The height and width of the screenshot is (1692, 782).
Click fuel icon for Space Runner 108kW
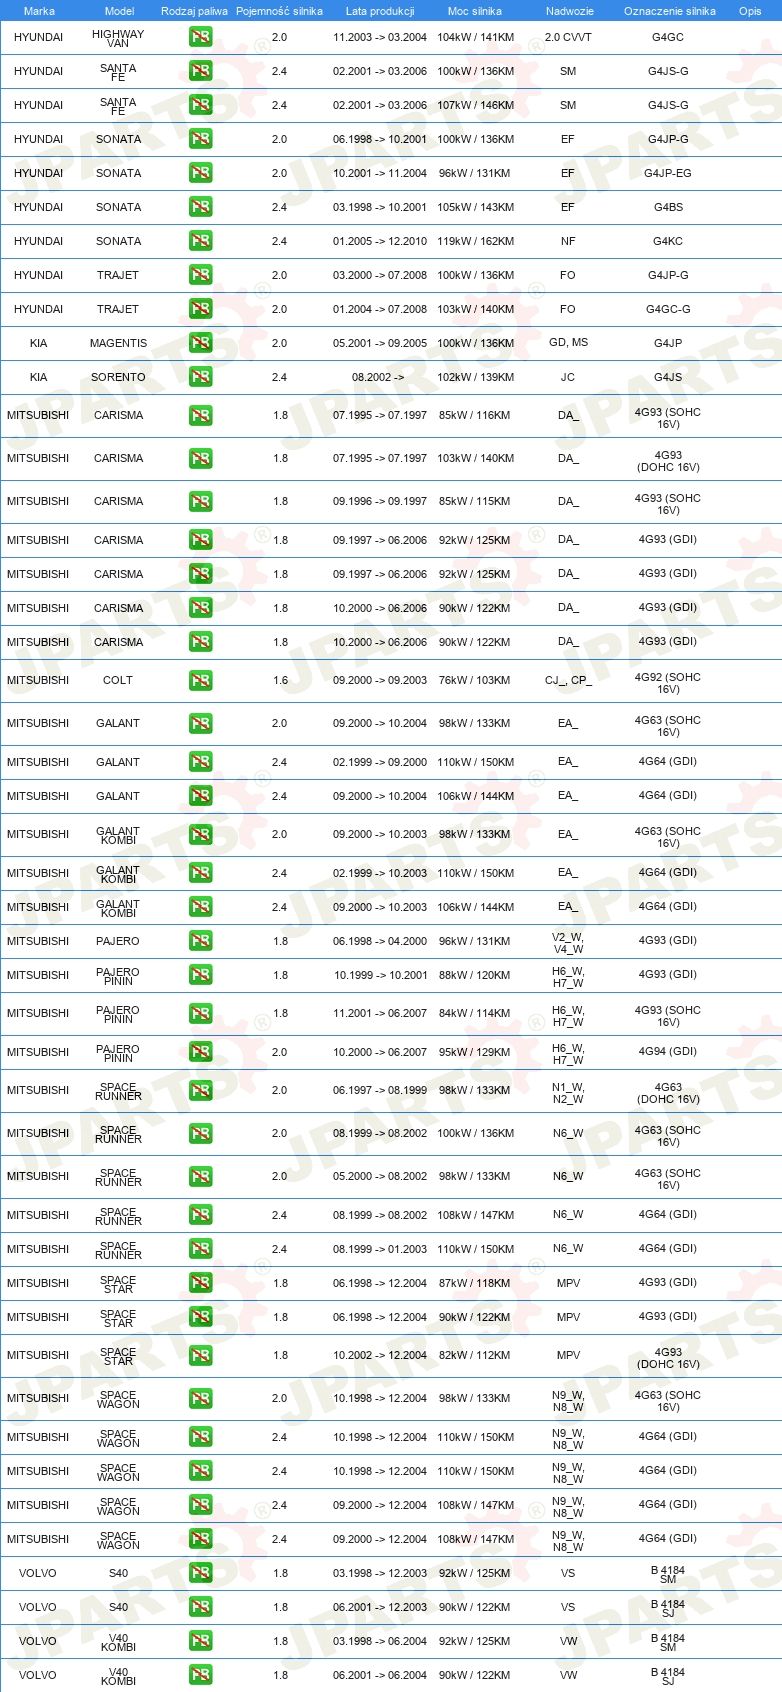coord(200,1215)
